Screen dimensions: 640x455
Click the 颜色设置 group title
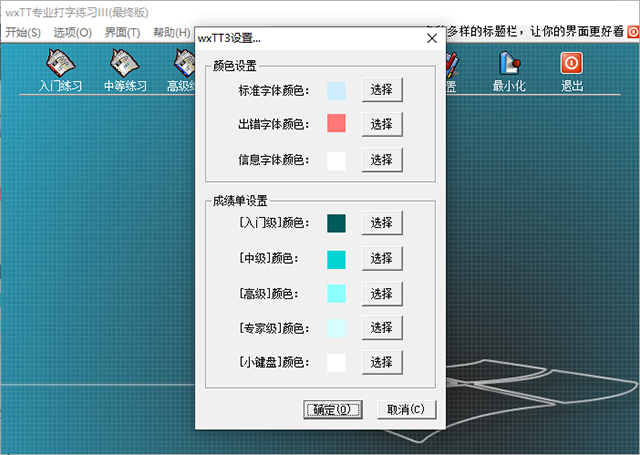click(x=235, y=66)
